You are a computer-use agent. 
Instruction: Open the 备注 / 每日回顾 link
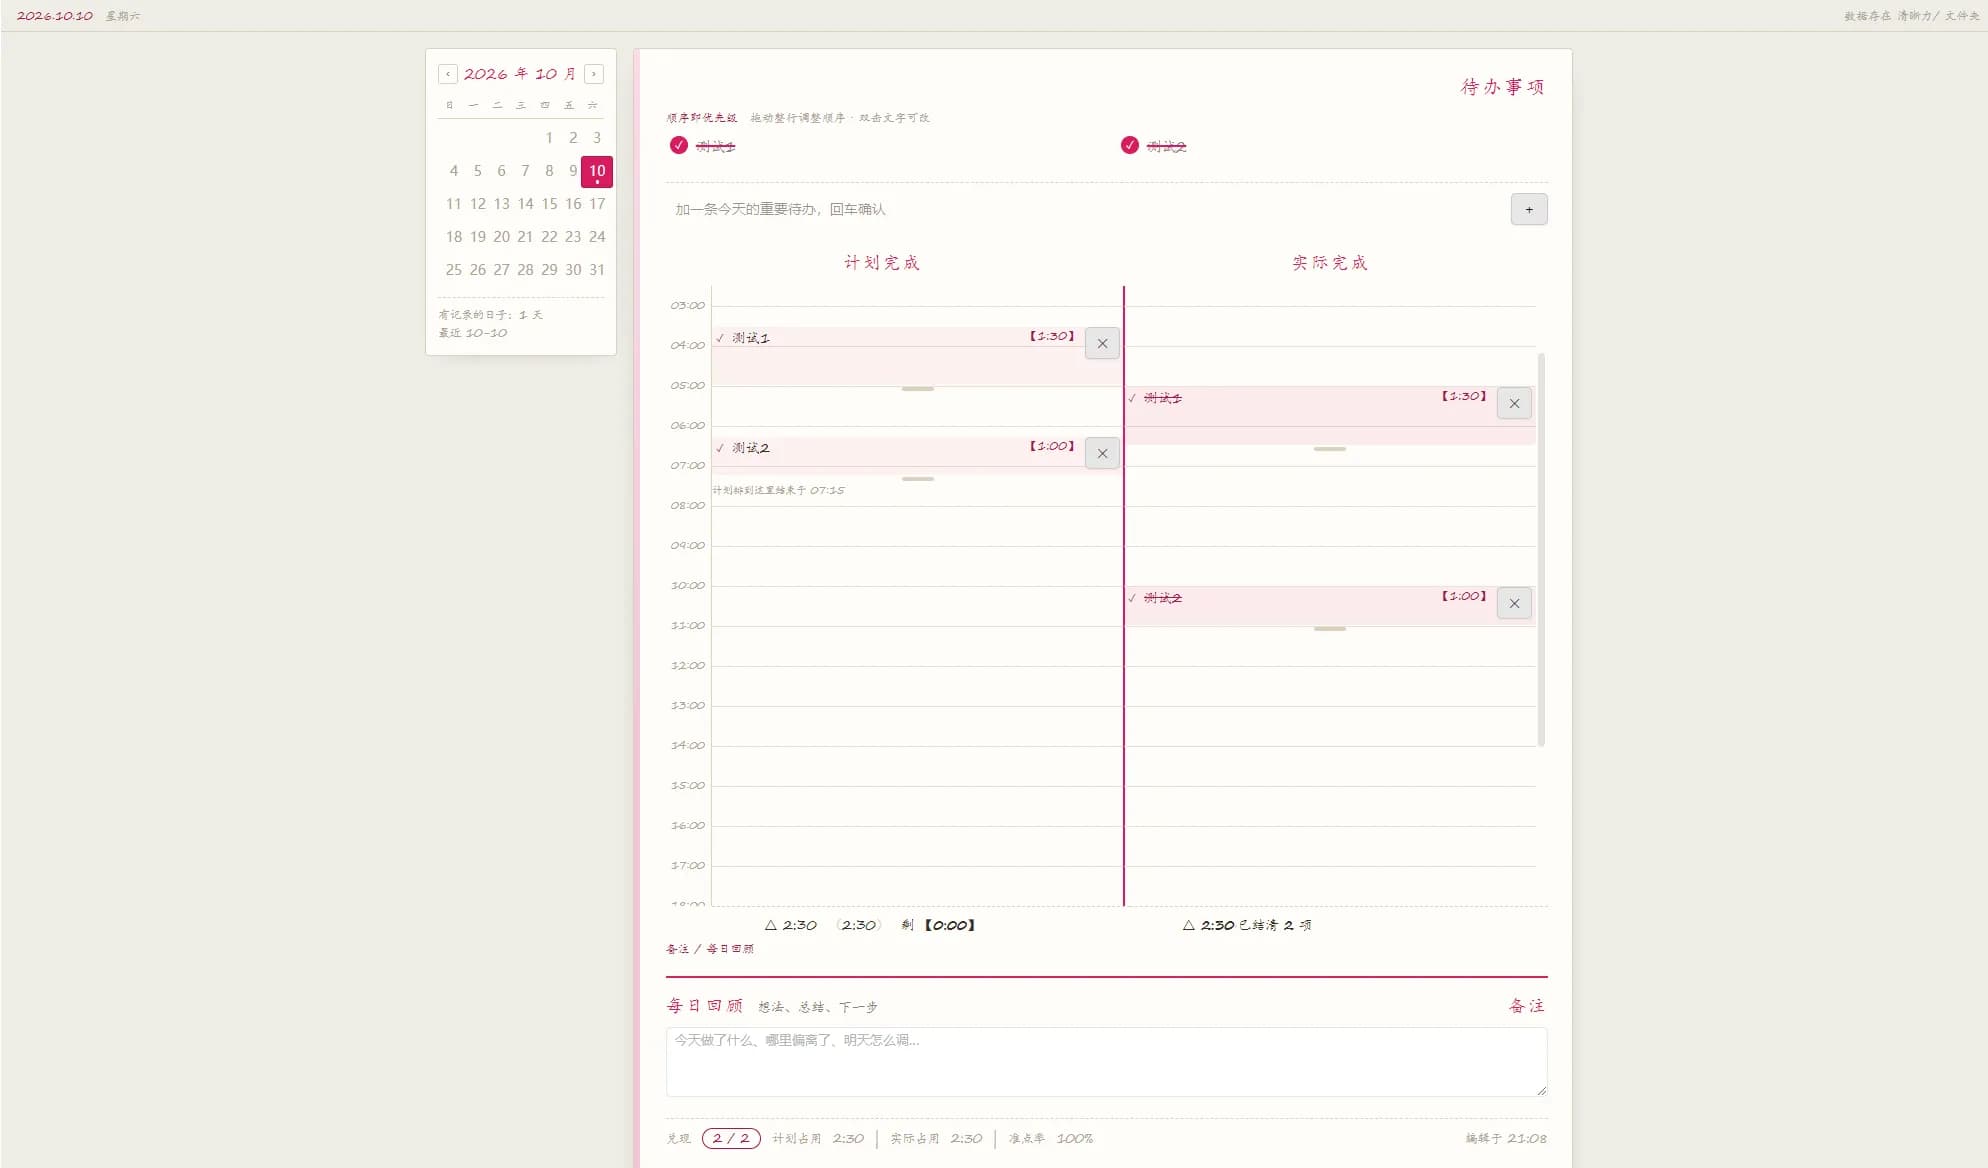[x=710, y=949]
